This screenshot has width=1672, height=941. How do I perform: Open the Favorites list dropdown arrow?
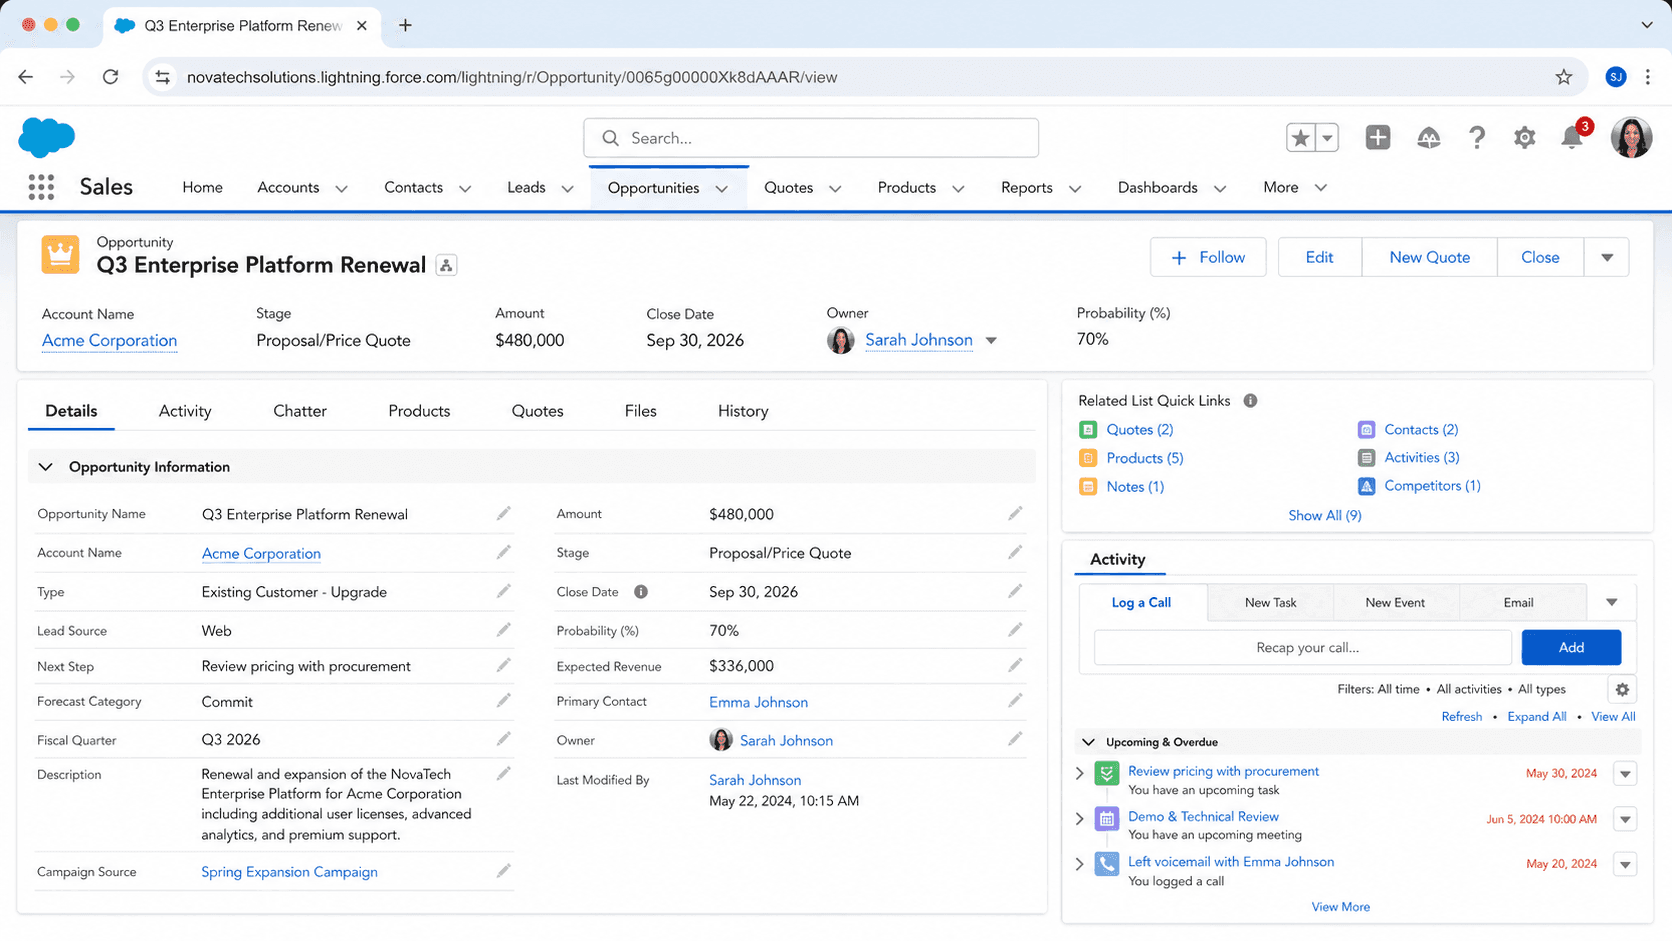[x=1327, y=138]
